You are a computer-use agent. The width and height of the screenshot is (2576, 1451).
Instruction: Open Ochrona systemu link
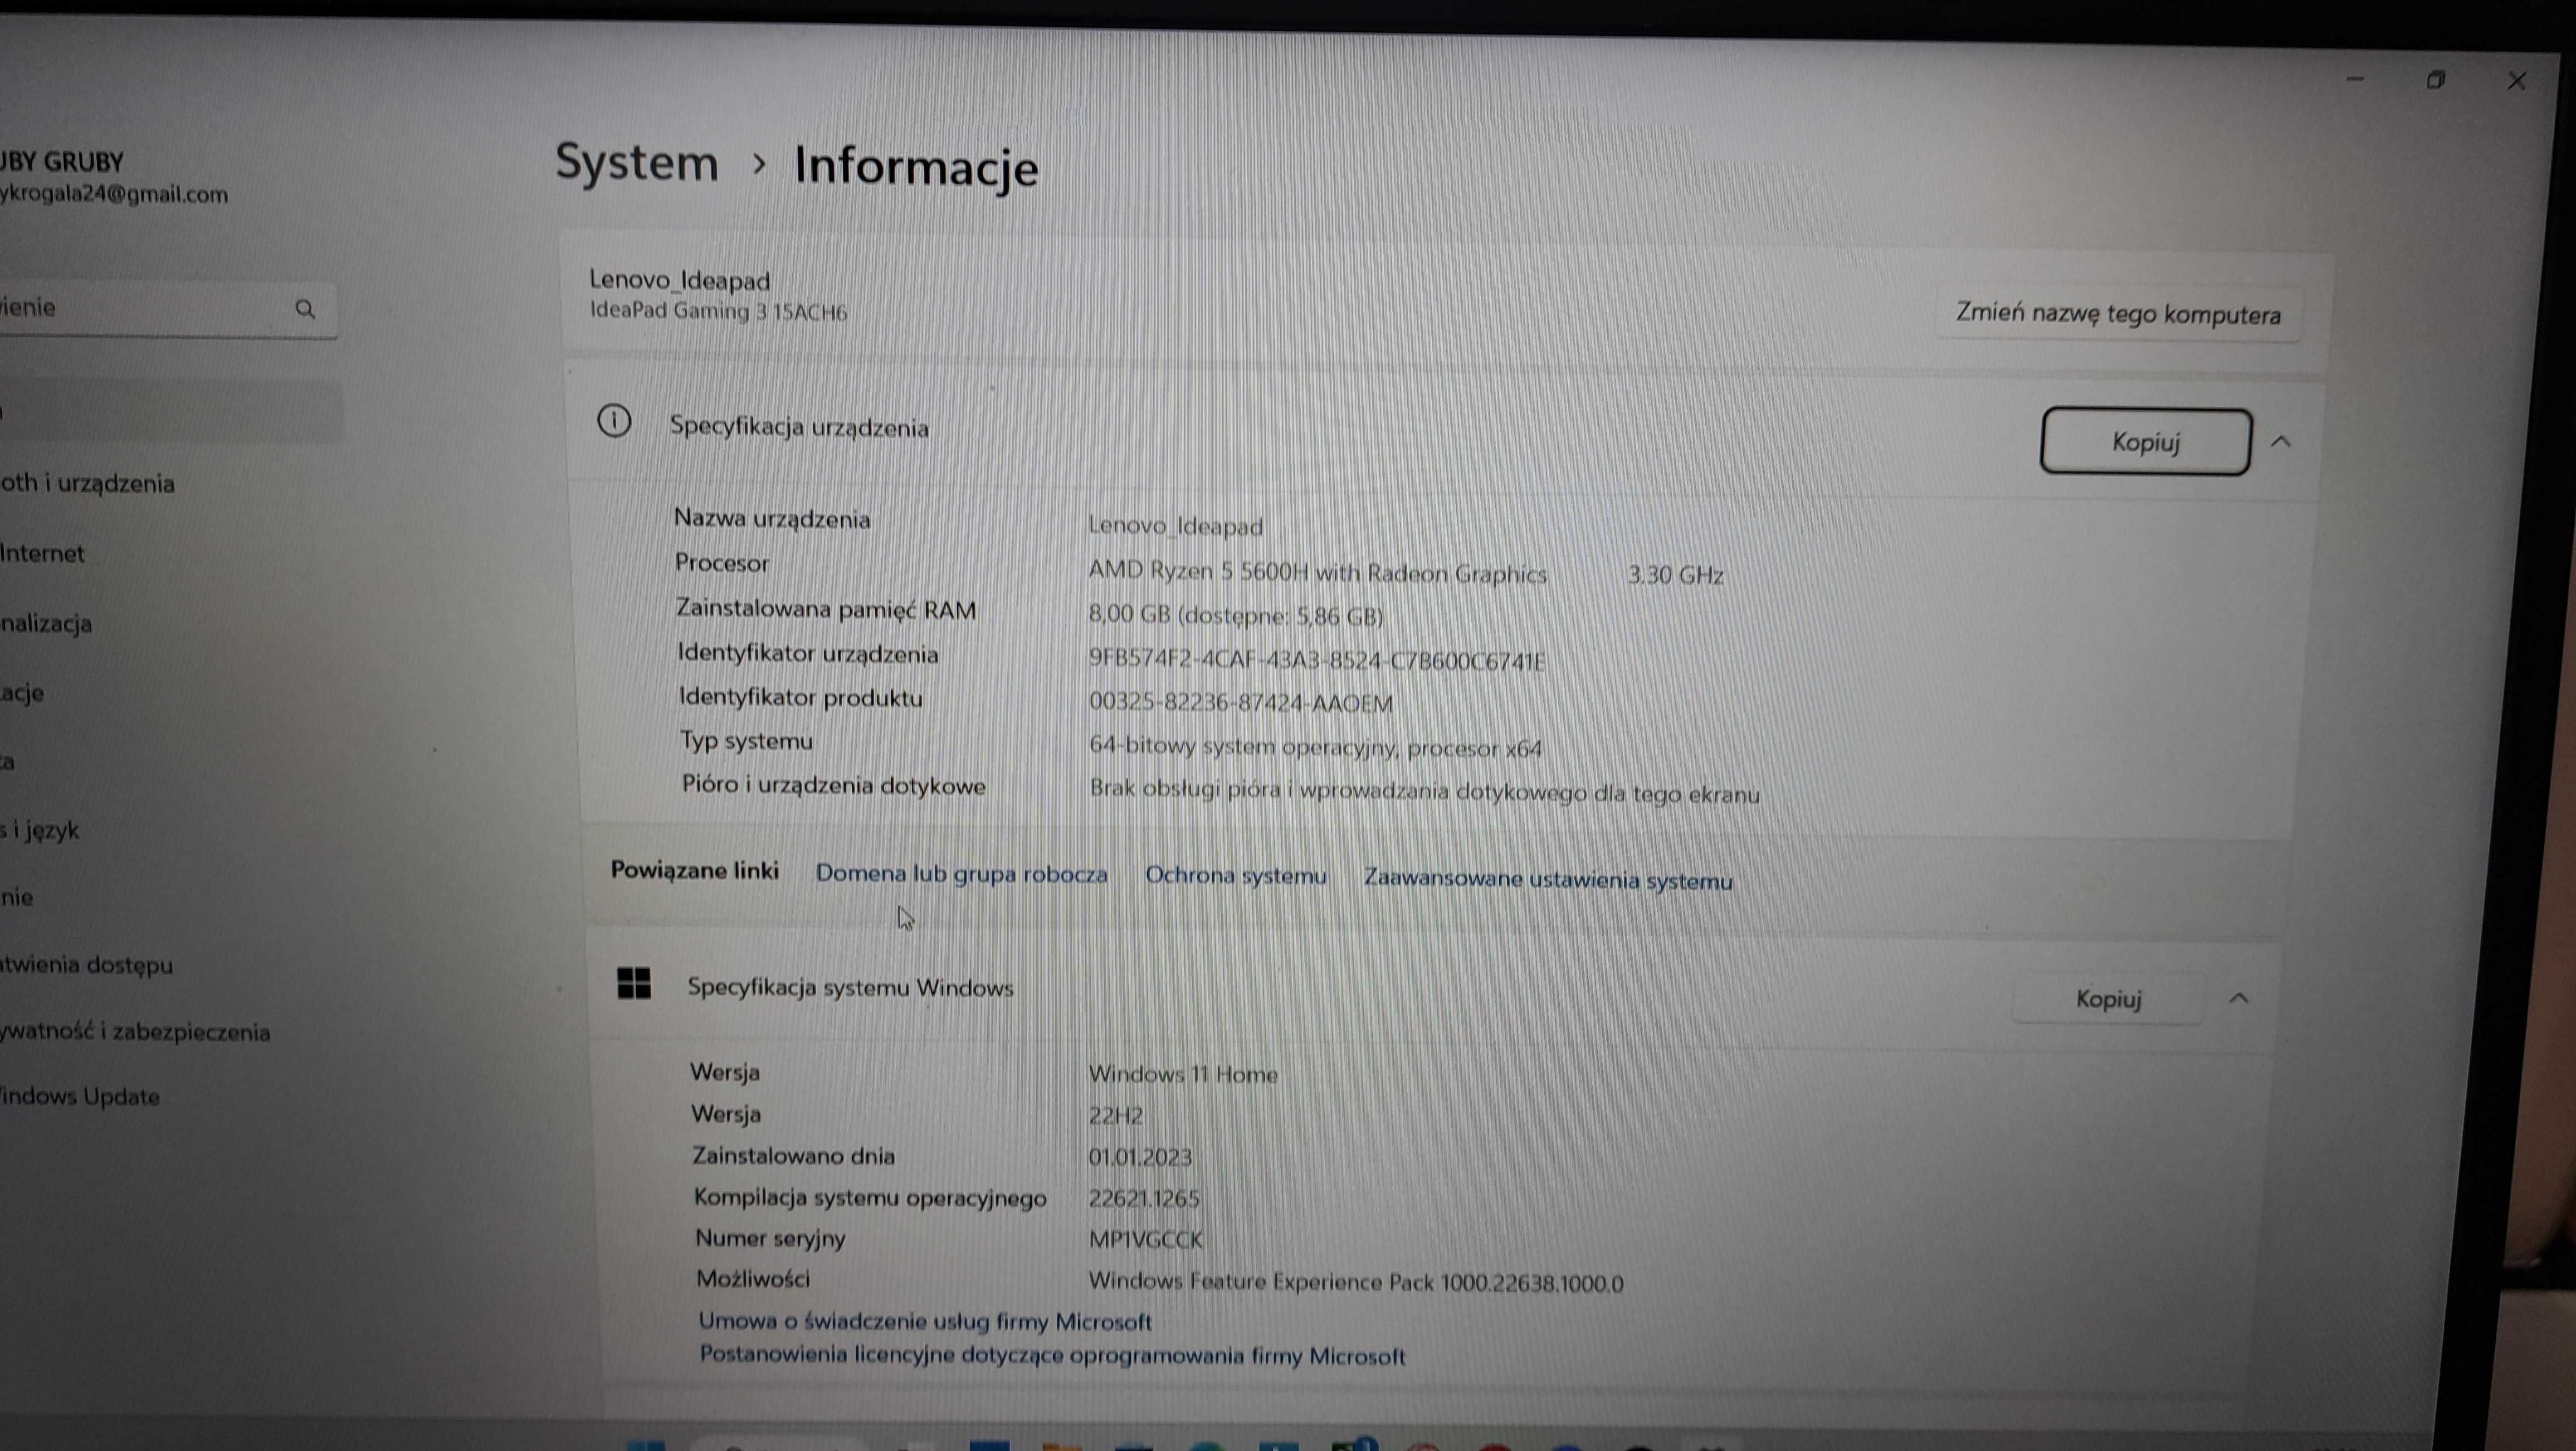click(1235, 875)
